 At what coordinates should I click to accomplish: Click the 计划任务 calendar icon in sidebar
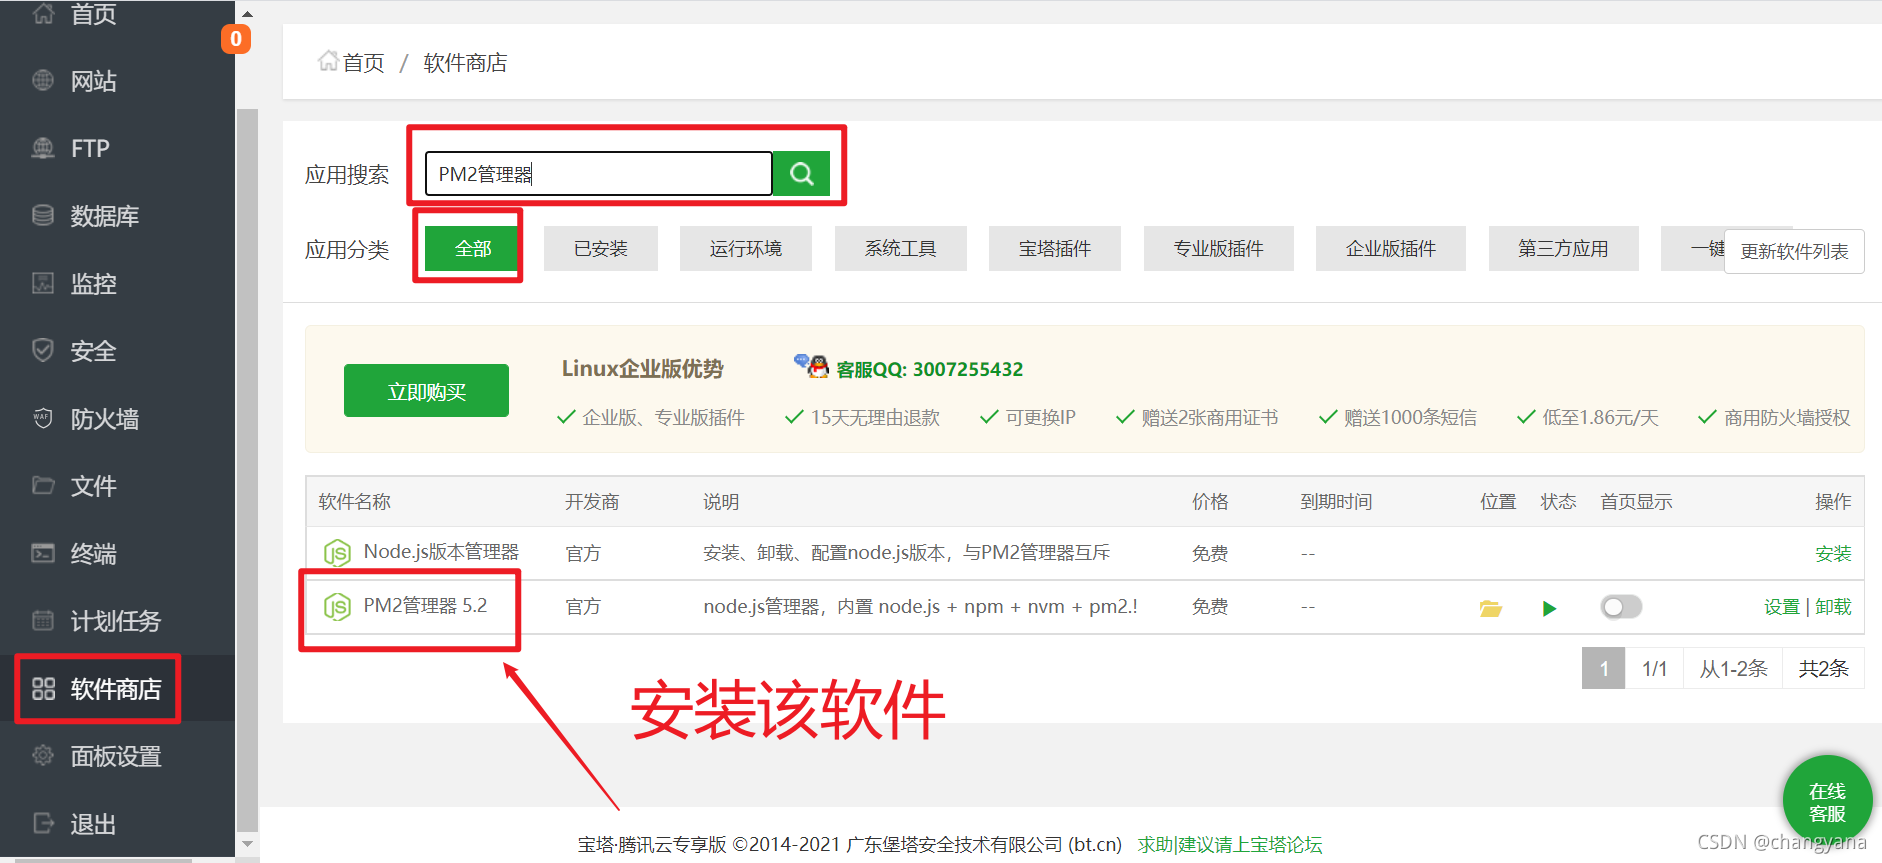pyautogui.click(x=43, y=620)
